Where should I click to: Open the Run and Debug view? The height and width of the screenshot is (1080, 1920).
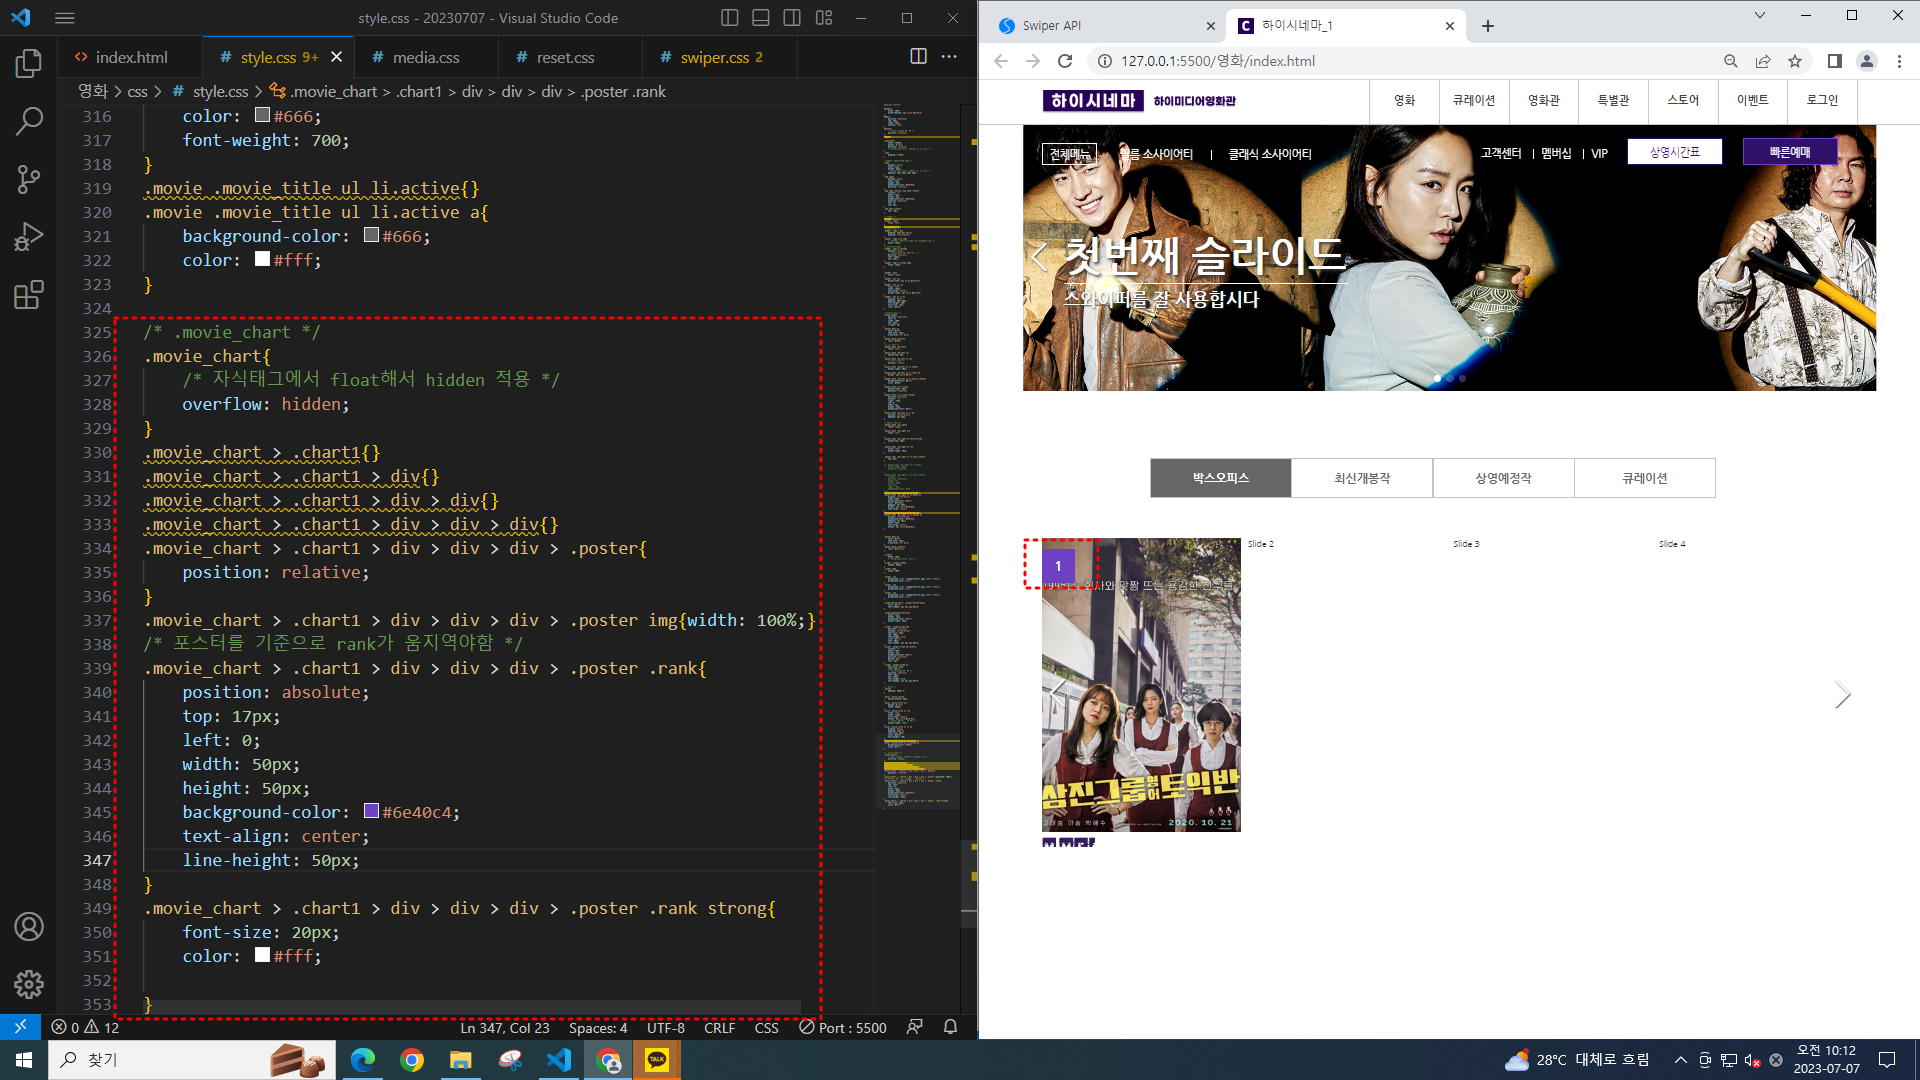(x=29, y=237)
